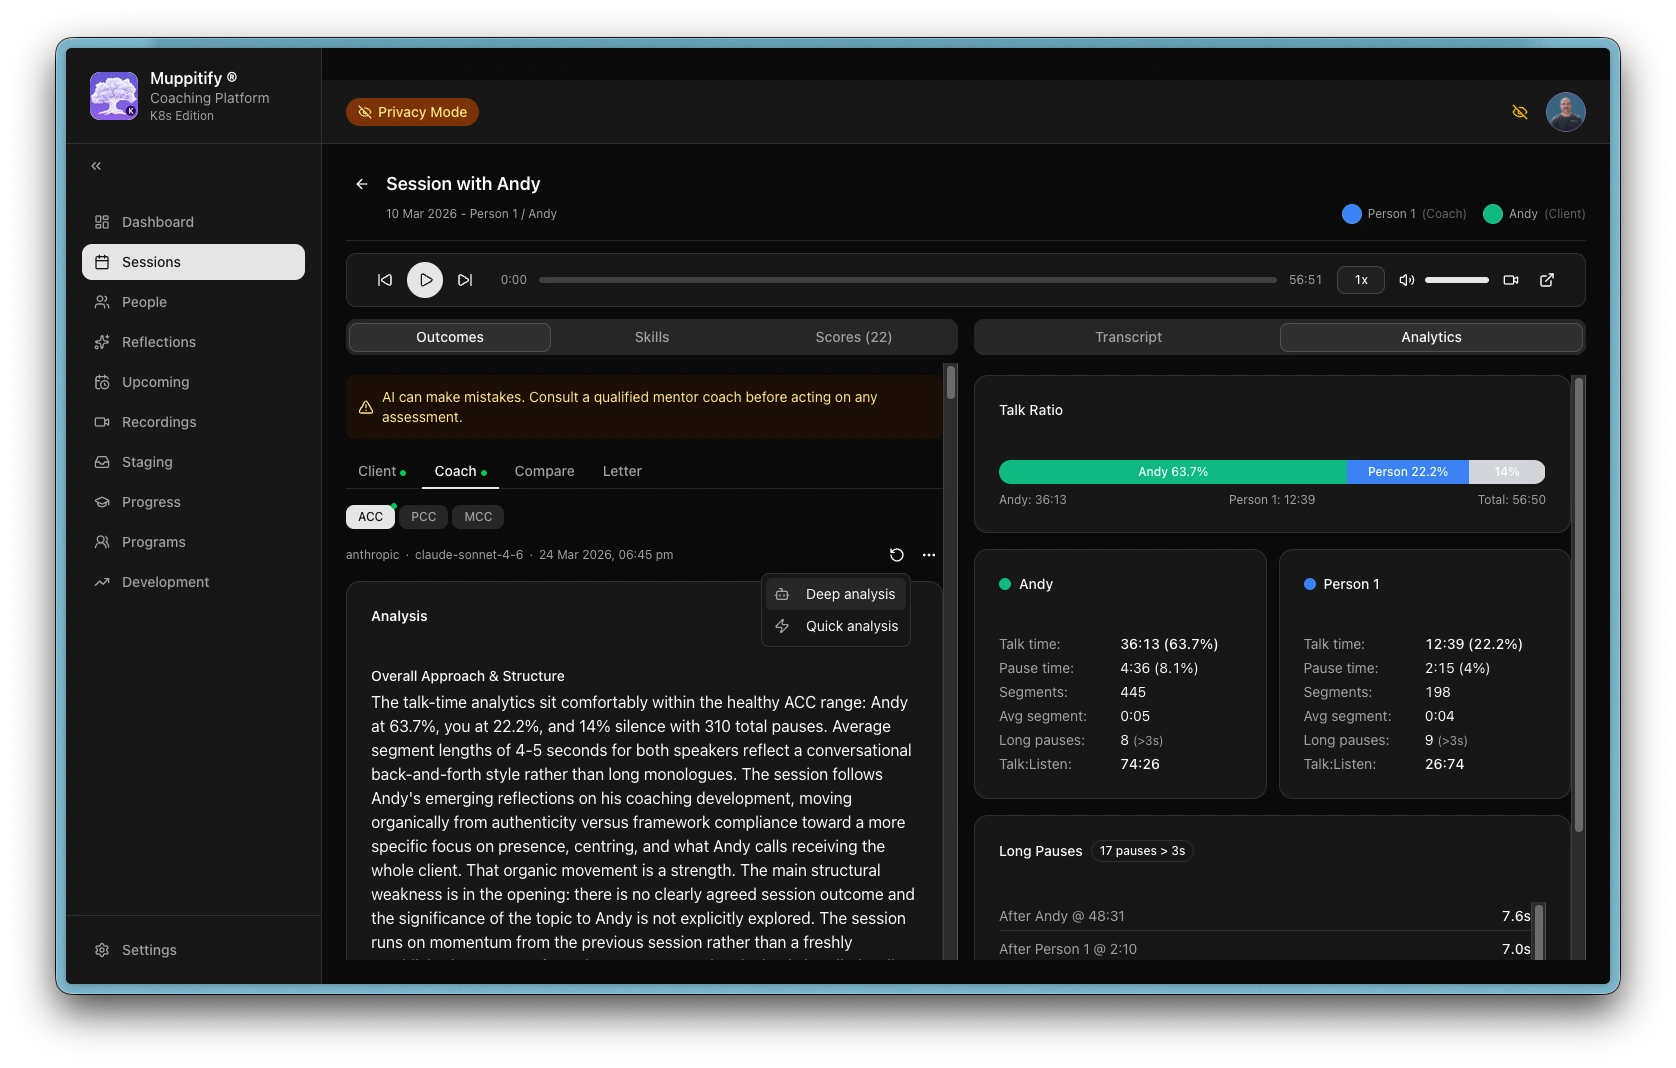
Task: Select the PCC level pill
Action: coord(423,517)
